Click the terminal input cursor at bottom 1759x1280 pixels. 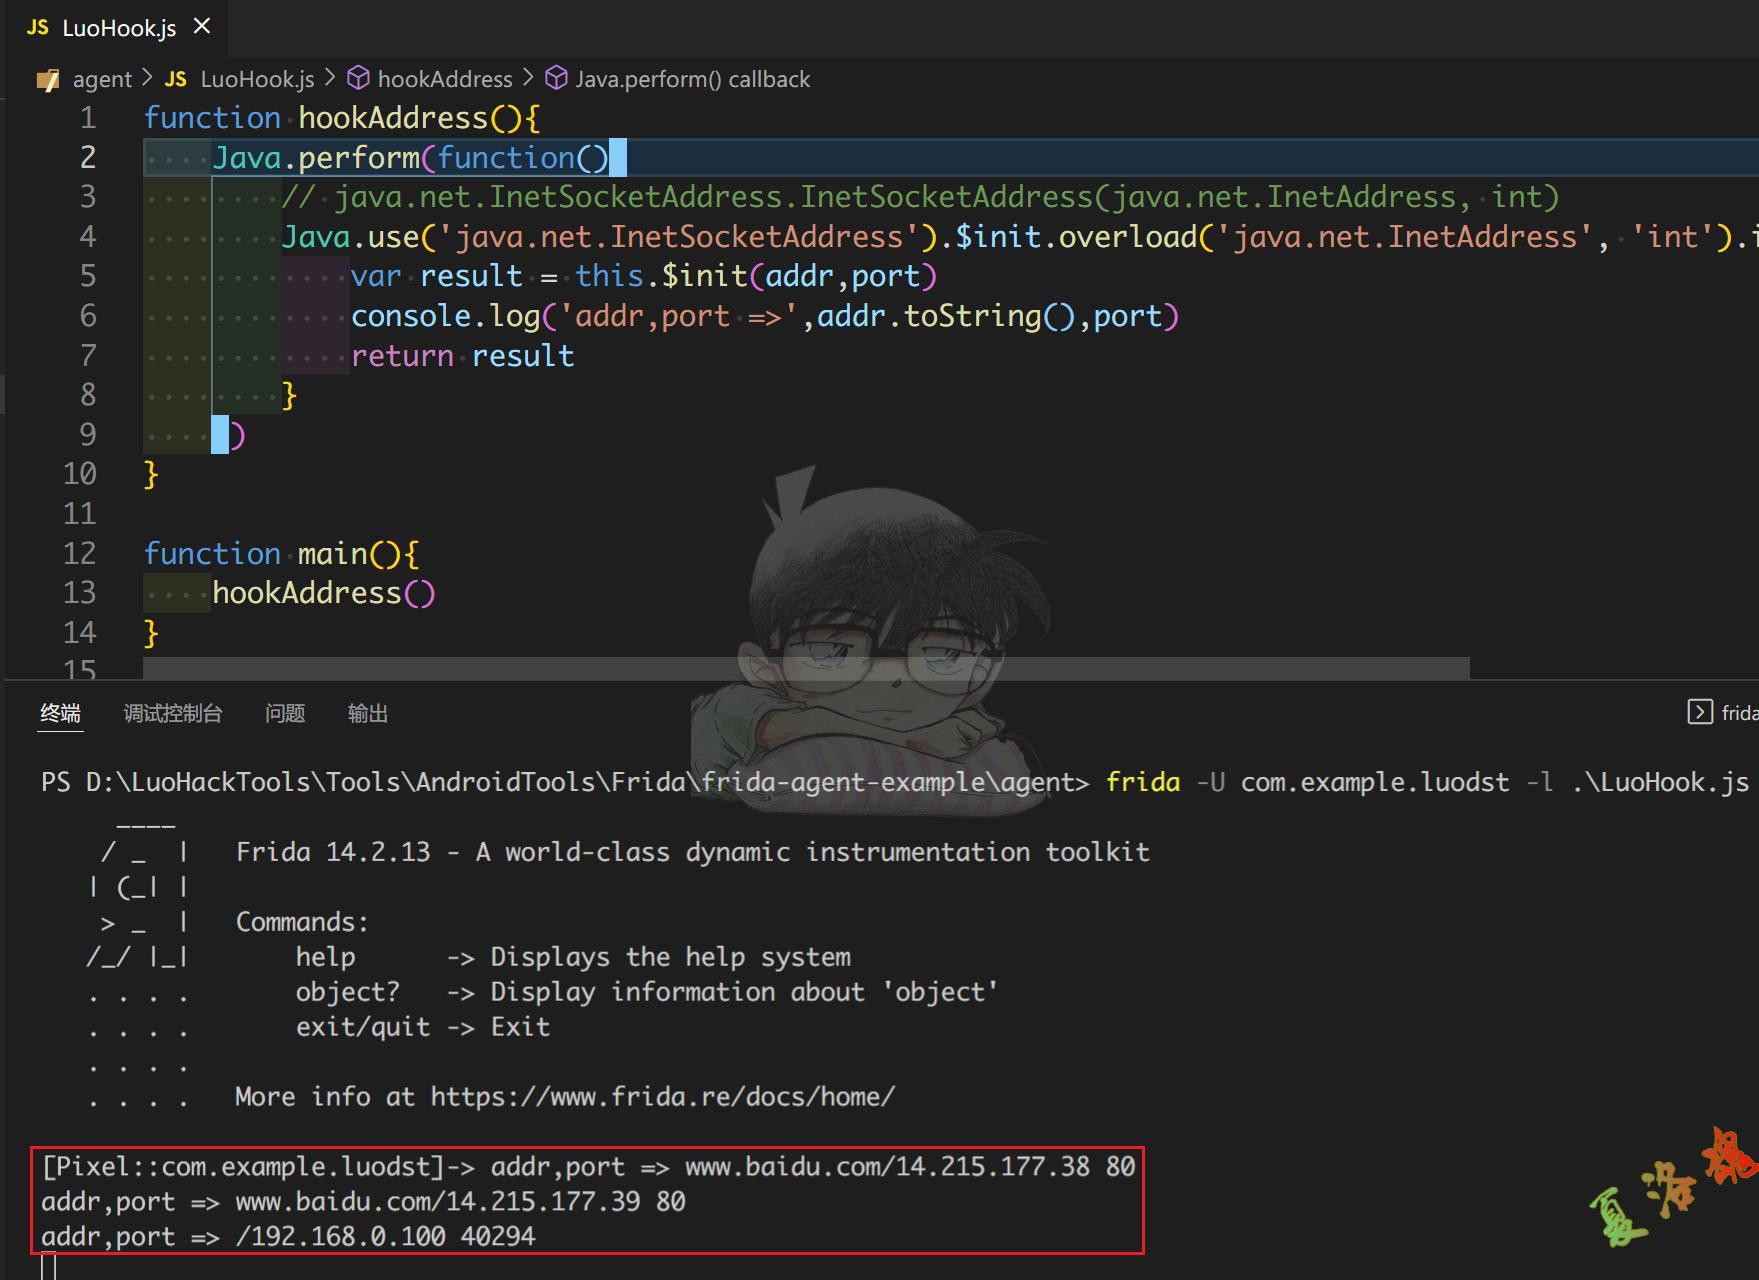(x=48, y=1268)
